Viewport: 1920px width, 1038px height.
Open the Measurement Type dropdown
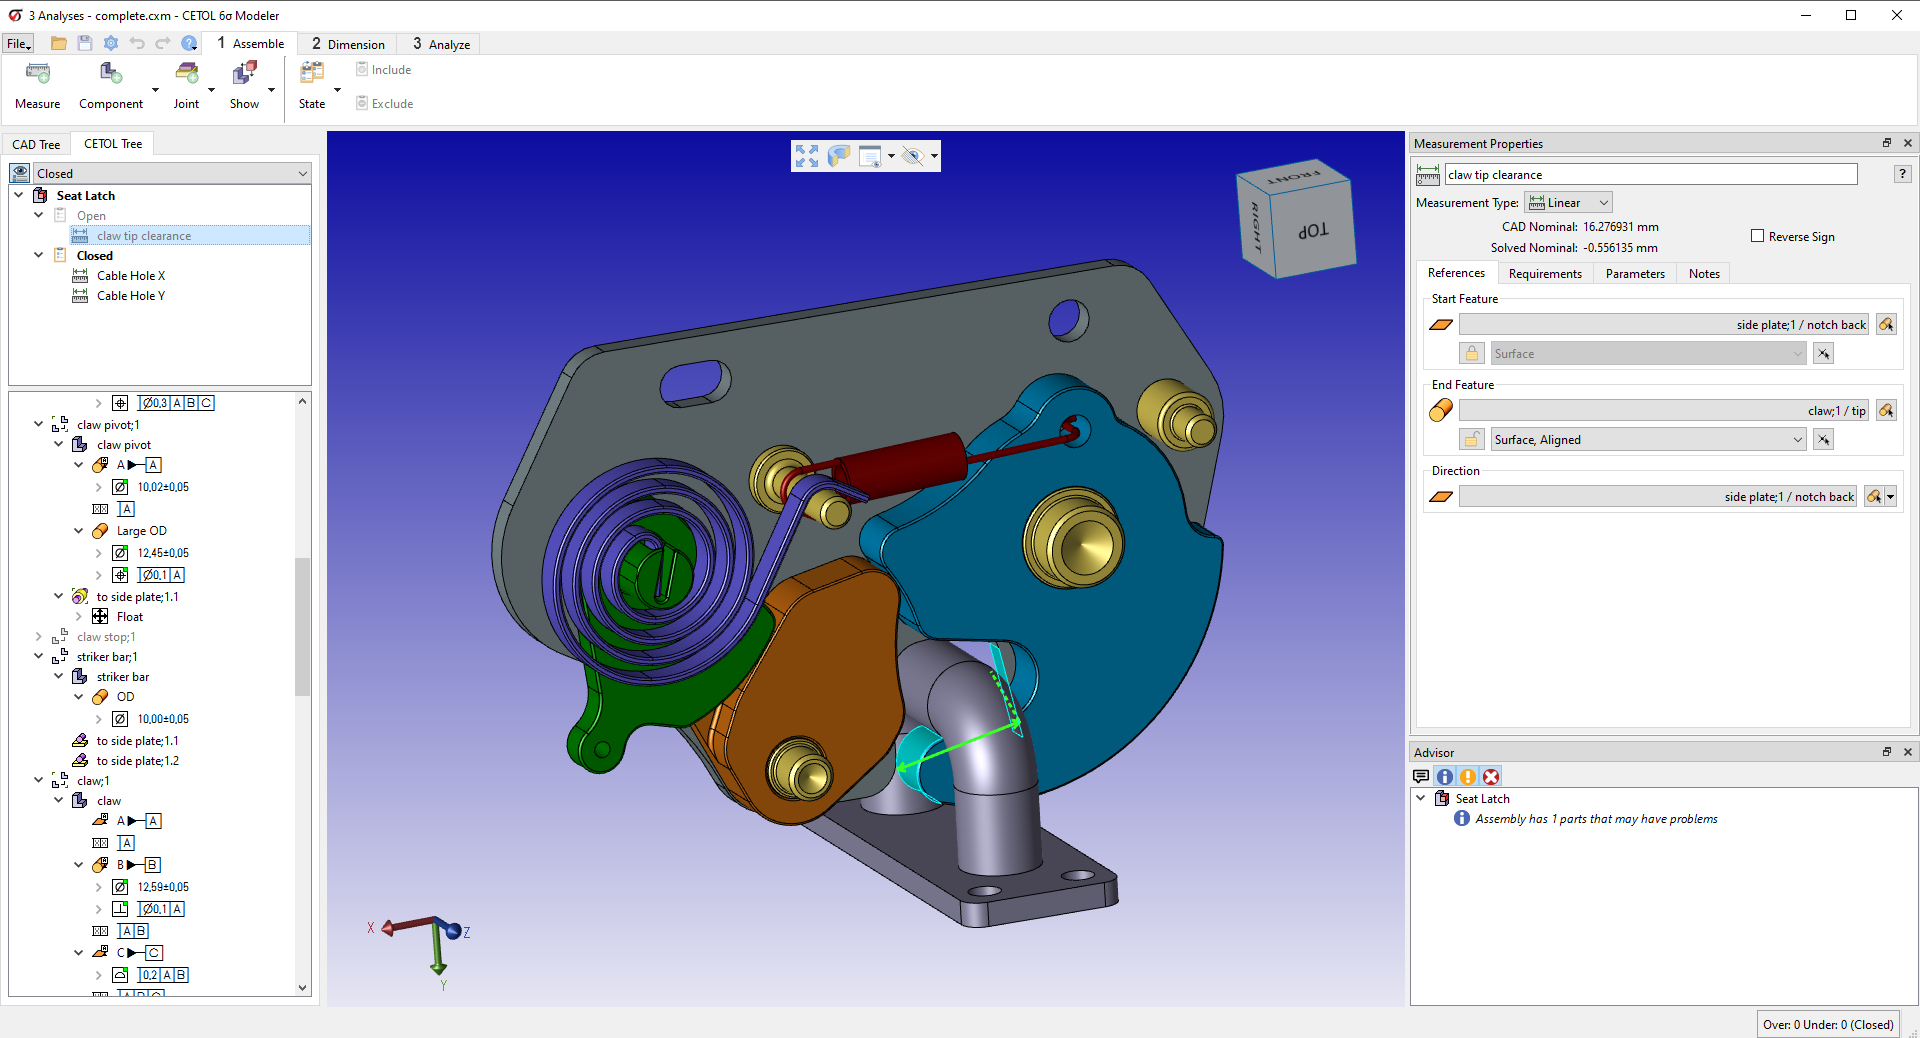(x=1568, y=203)
